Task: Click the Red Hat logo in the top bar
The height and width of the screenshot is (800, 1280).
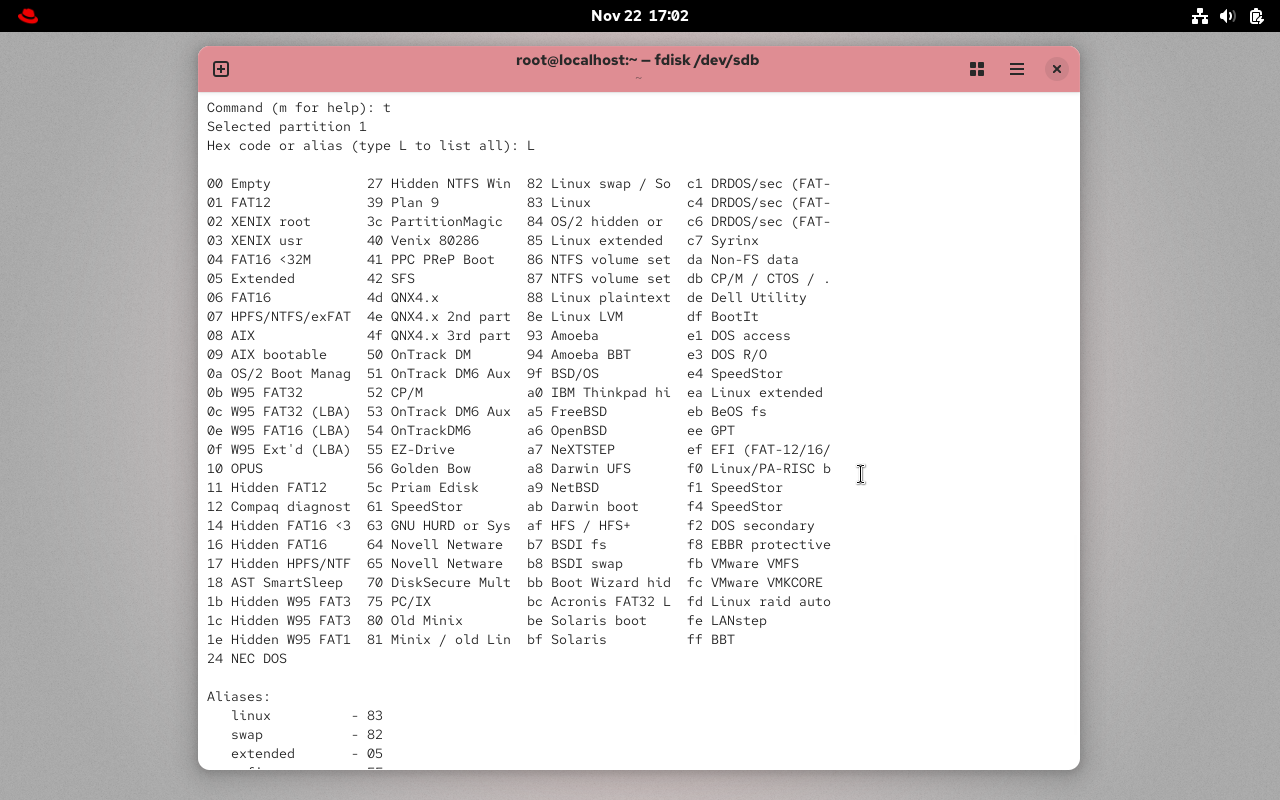Action: coord(27,15)
